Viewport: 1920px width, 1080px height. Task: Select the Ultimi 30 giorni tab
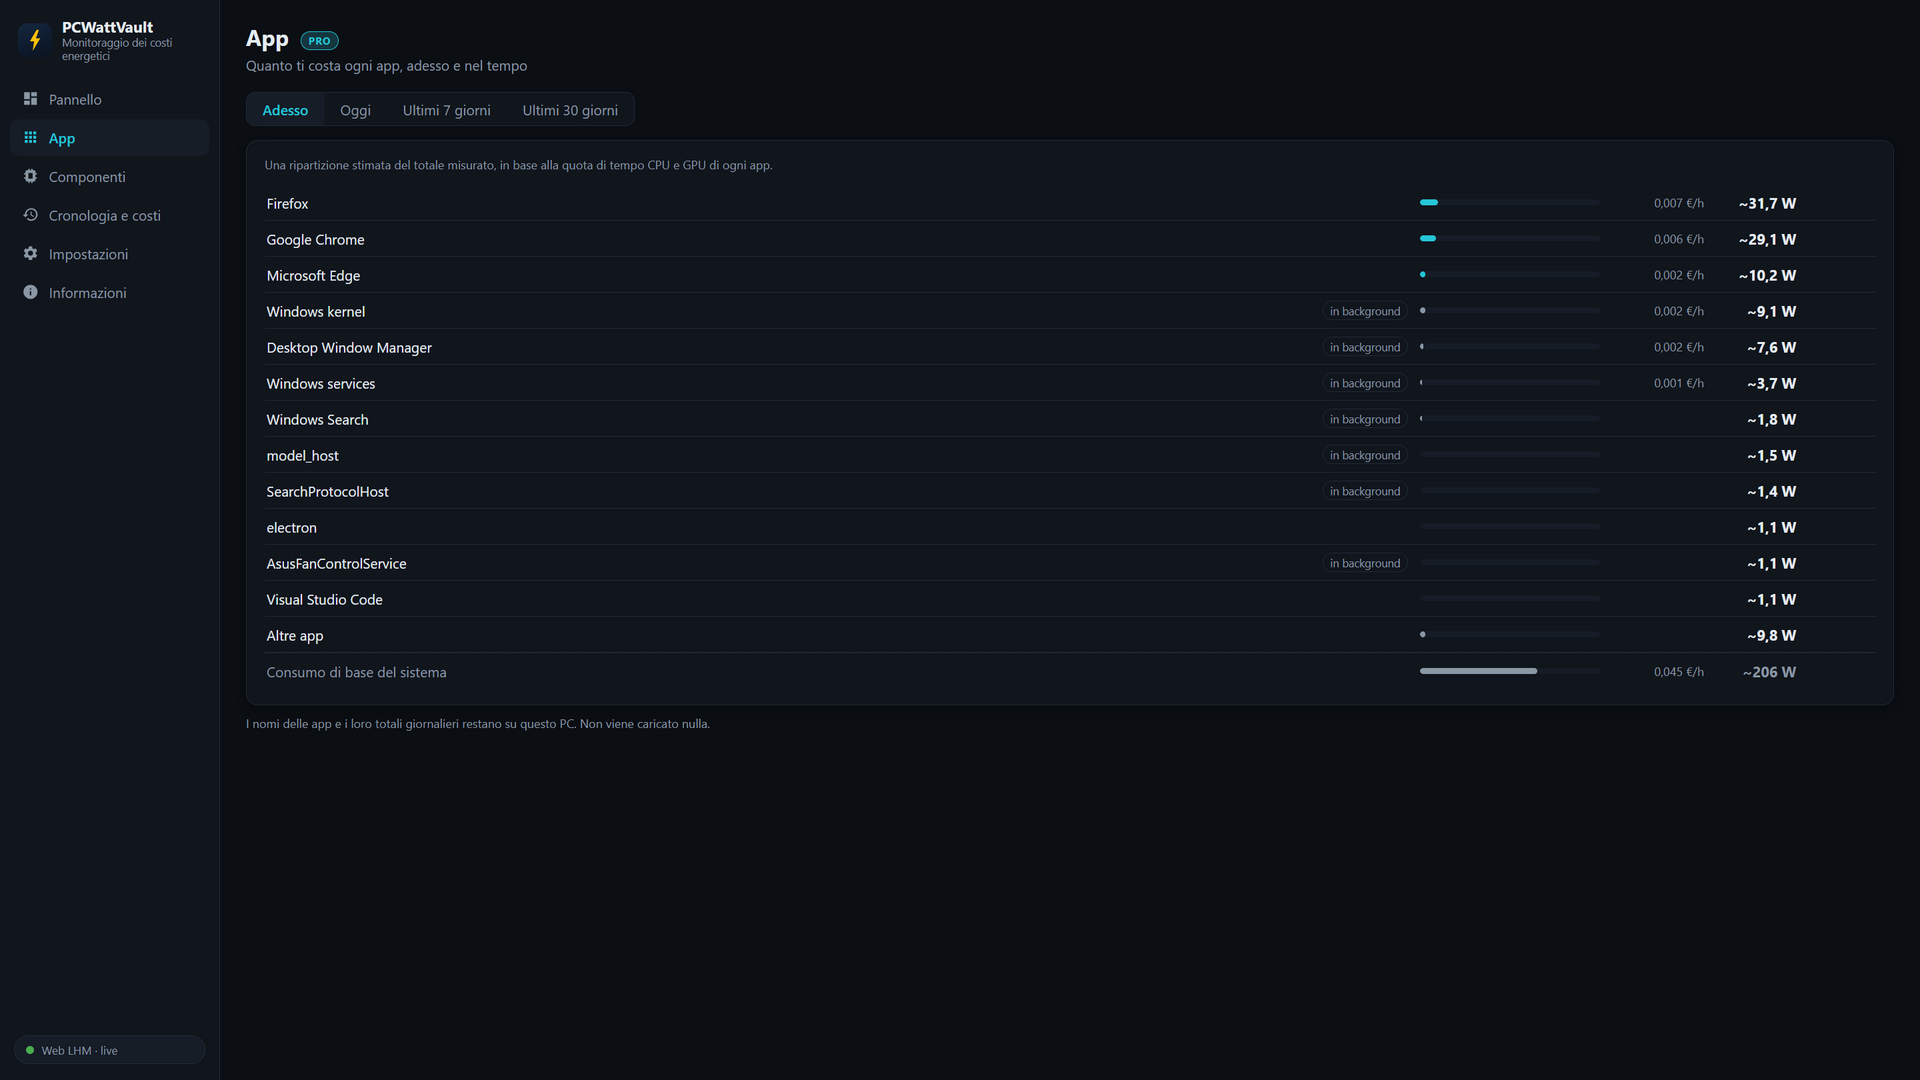tap(570, 110)
